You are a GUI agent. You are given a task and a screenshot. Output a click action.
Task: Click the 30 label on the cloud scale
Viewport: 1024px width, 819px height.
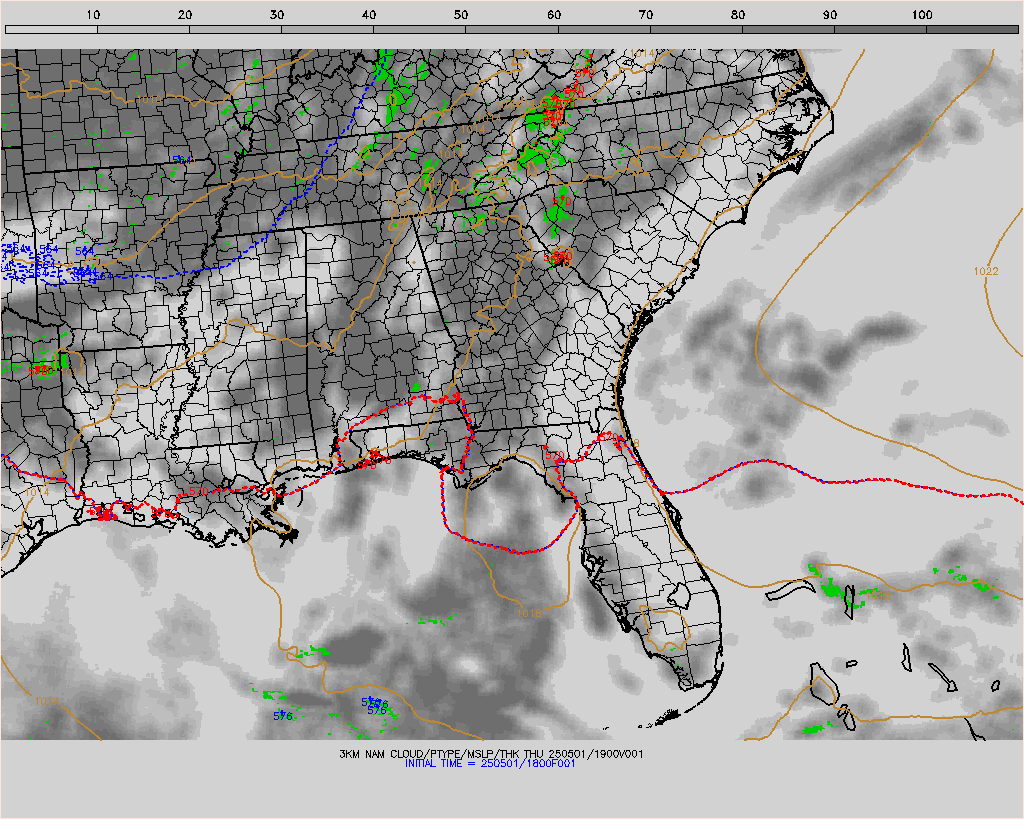click(x=277, y=14)
